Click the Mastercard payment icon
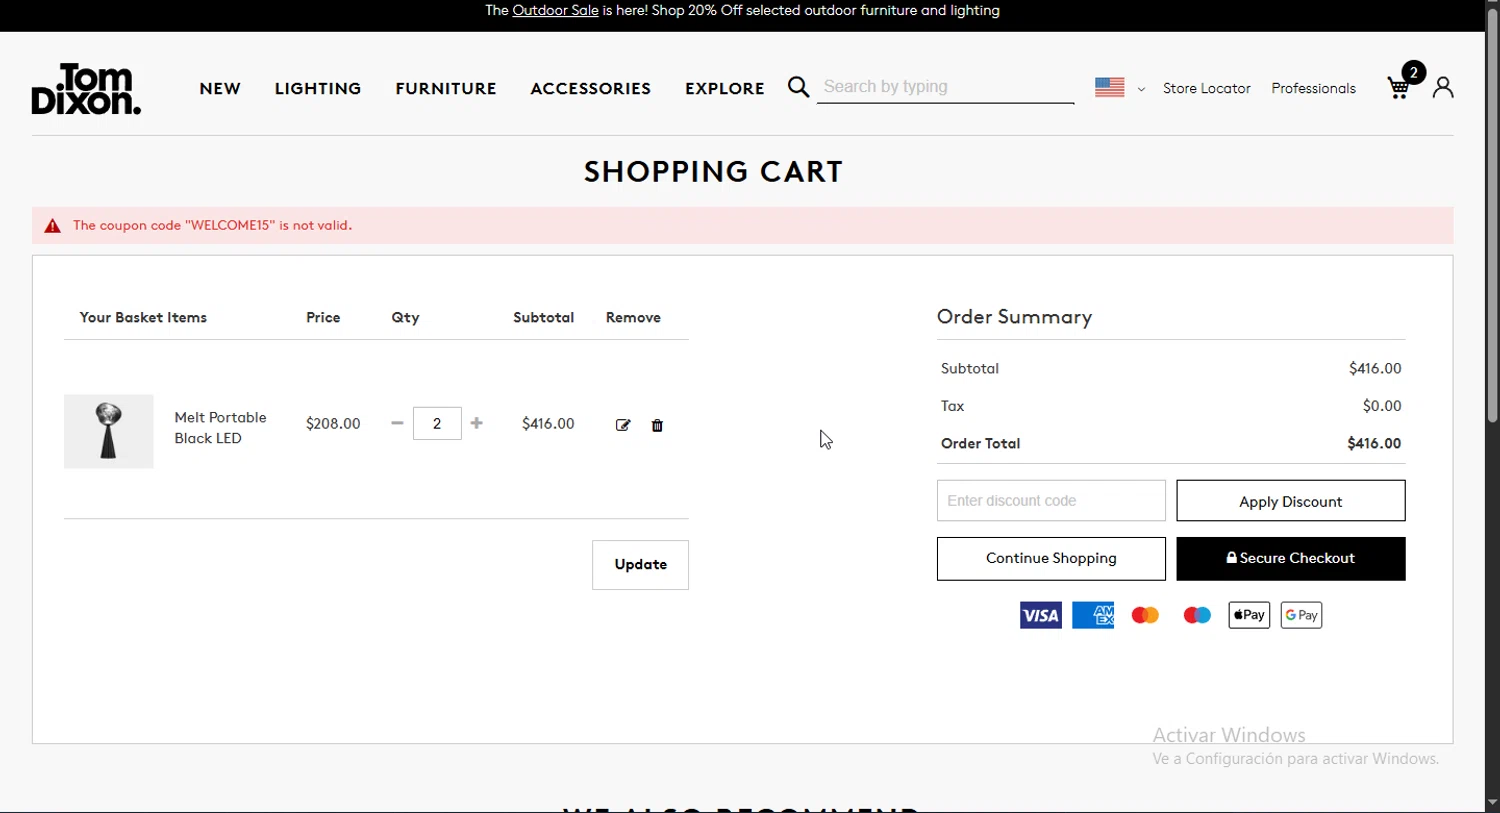Viewport: 1500px width, 813px height. pyautogui.click(x=1145, y=615)
